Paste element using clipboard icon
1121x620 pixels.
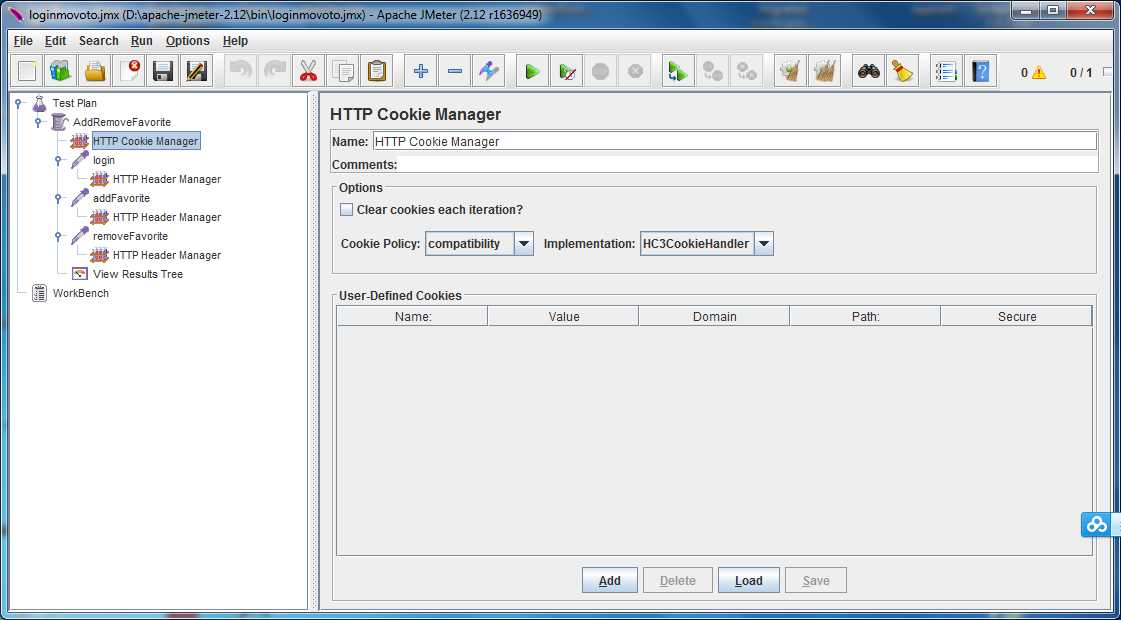[x=377, y=71]
